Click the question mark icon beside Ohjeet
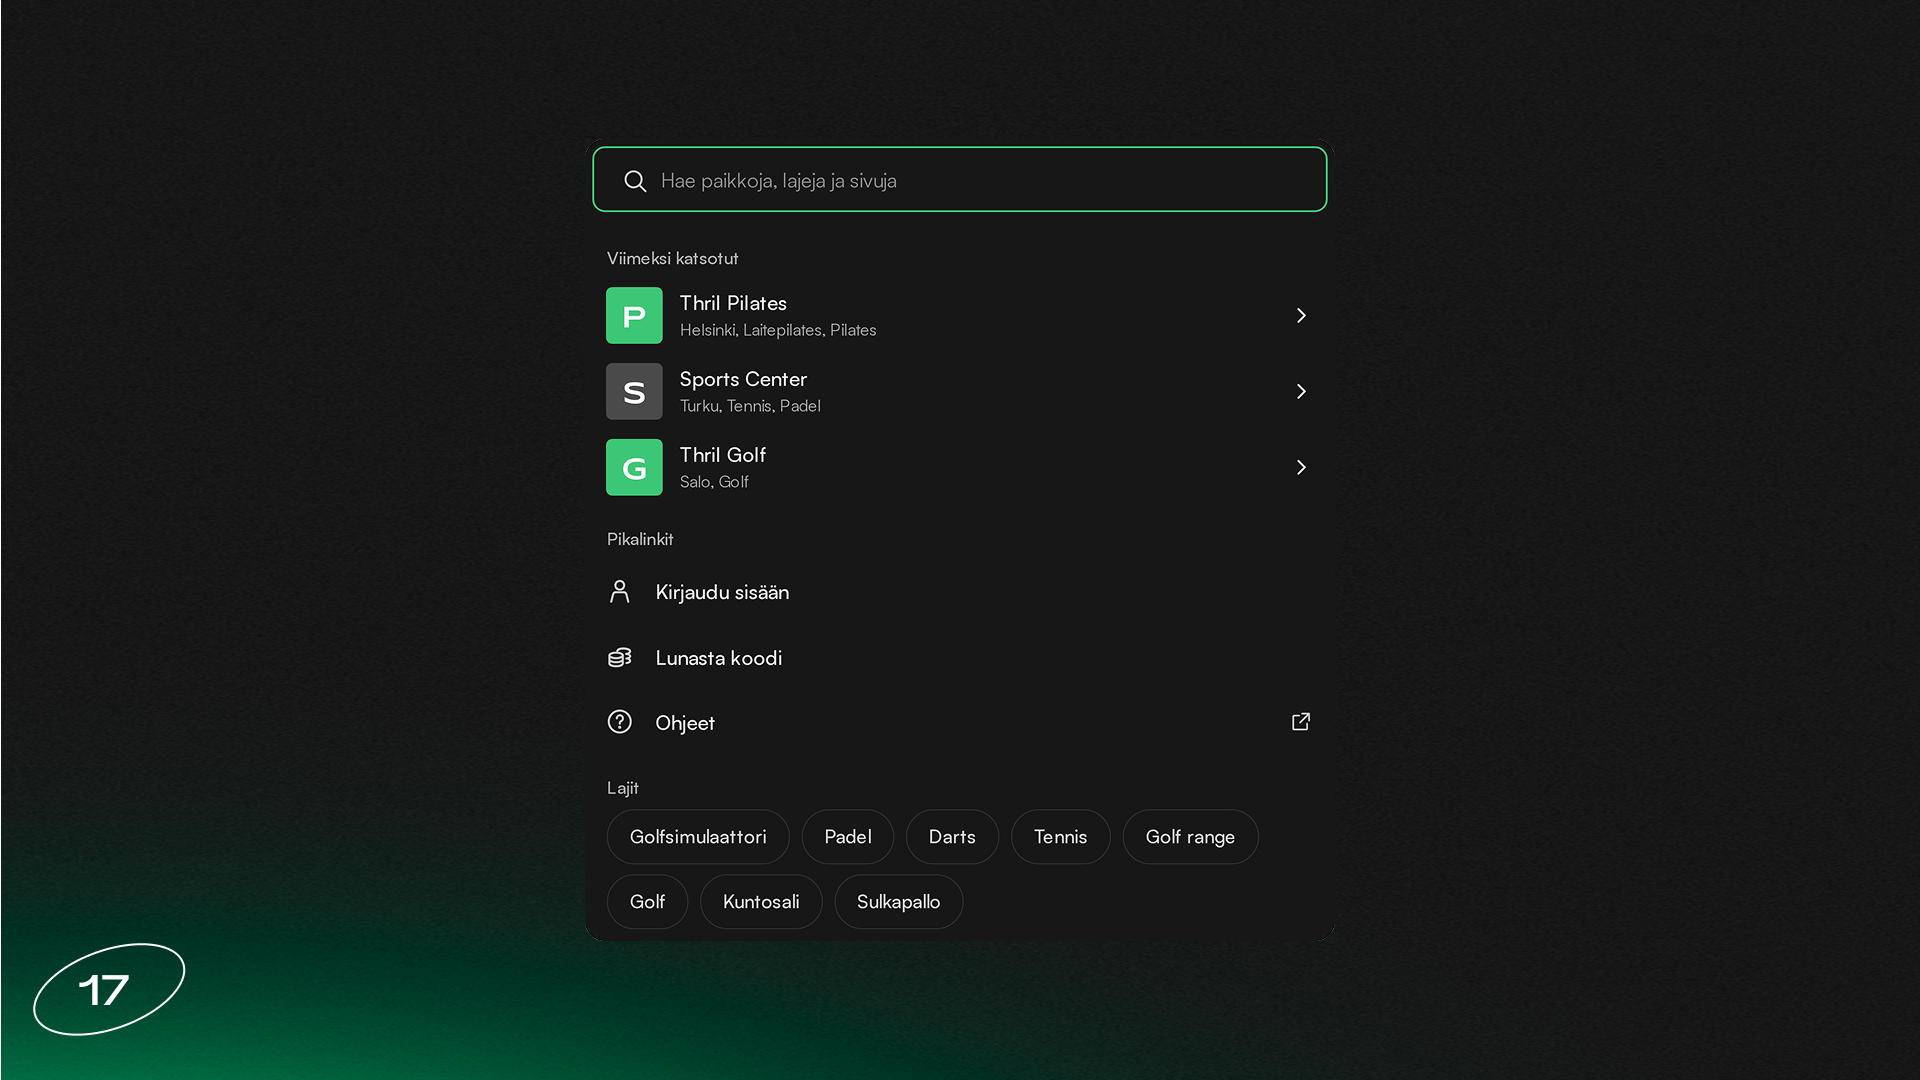 620,722
